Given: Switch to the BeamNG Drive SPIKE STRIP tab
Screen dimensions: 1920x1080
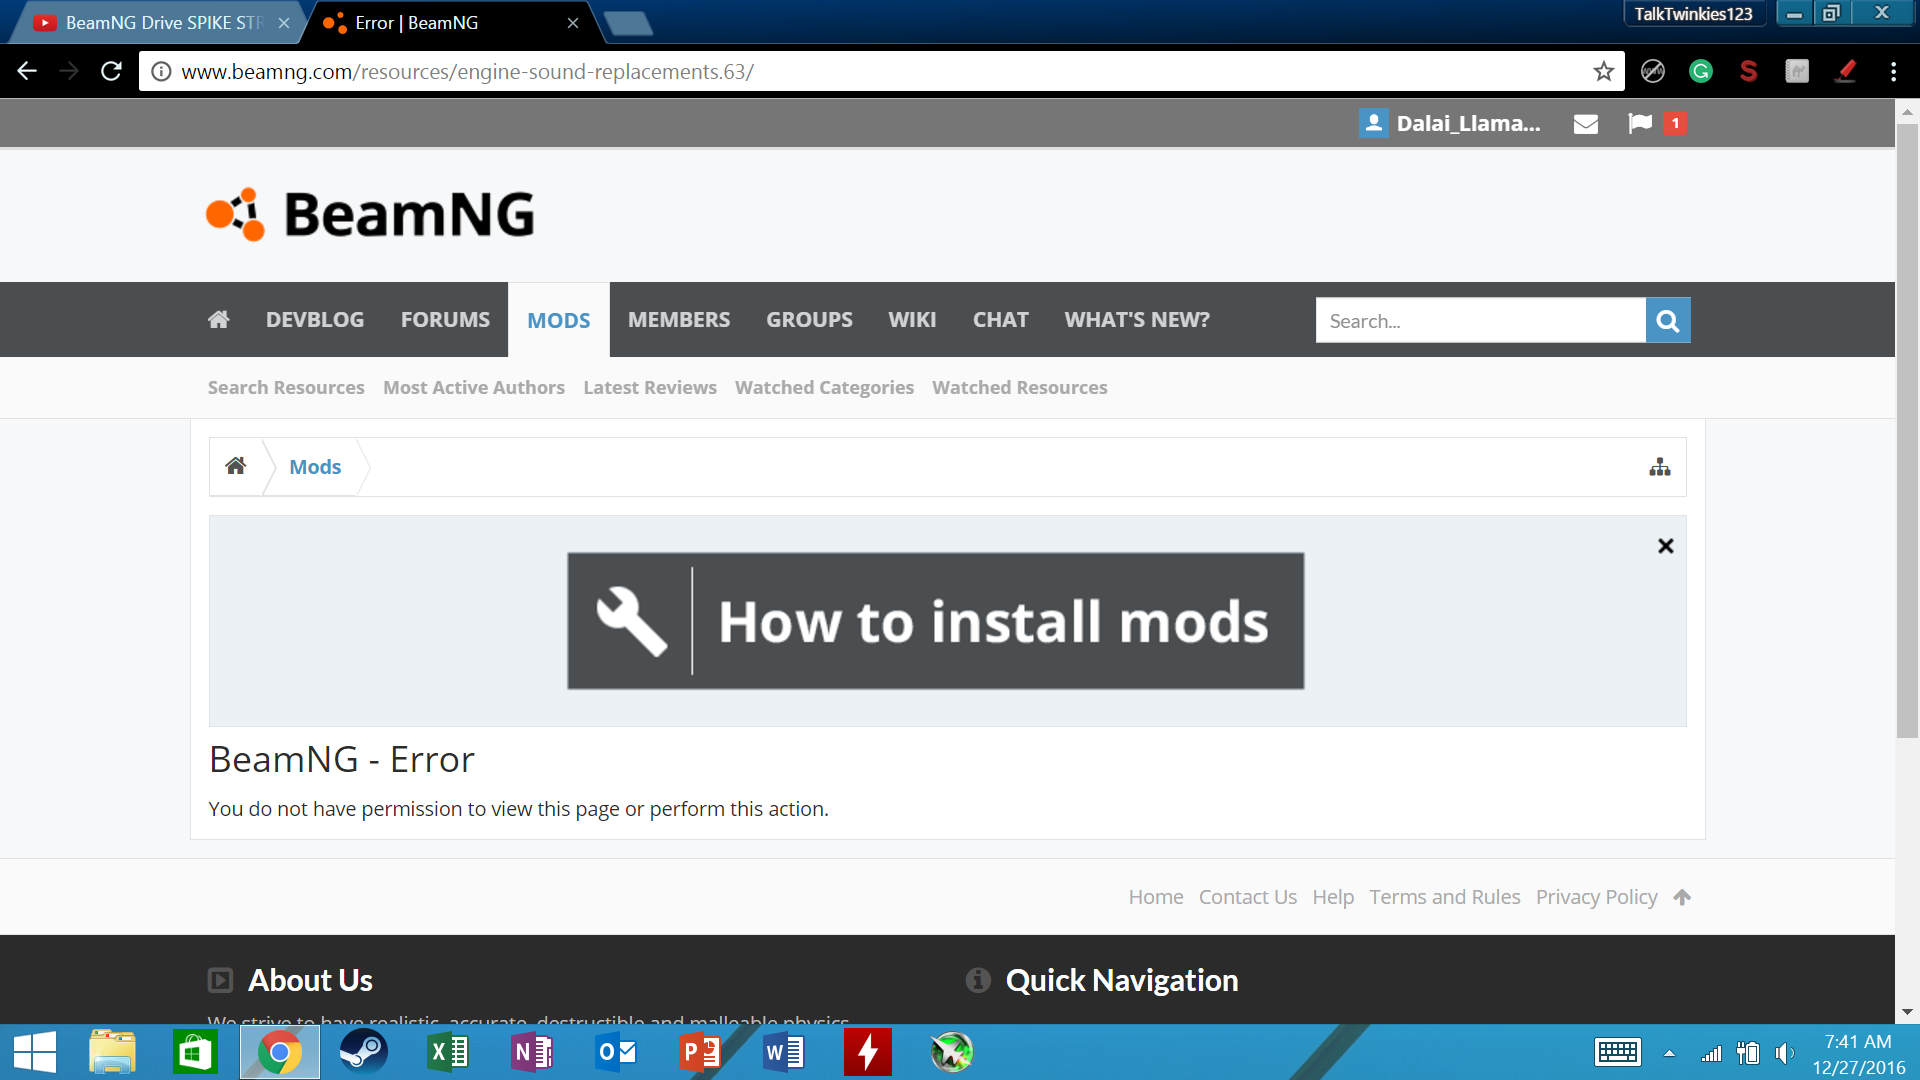Looking at the screenshot, I should tap(160, 22).
